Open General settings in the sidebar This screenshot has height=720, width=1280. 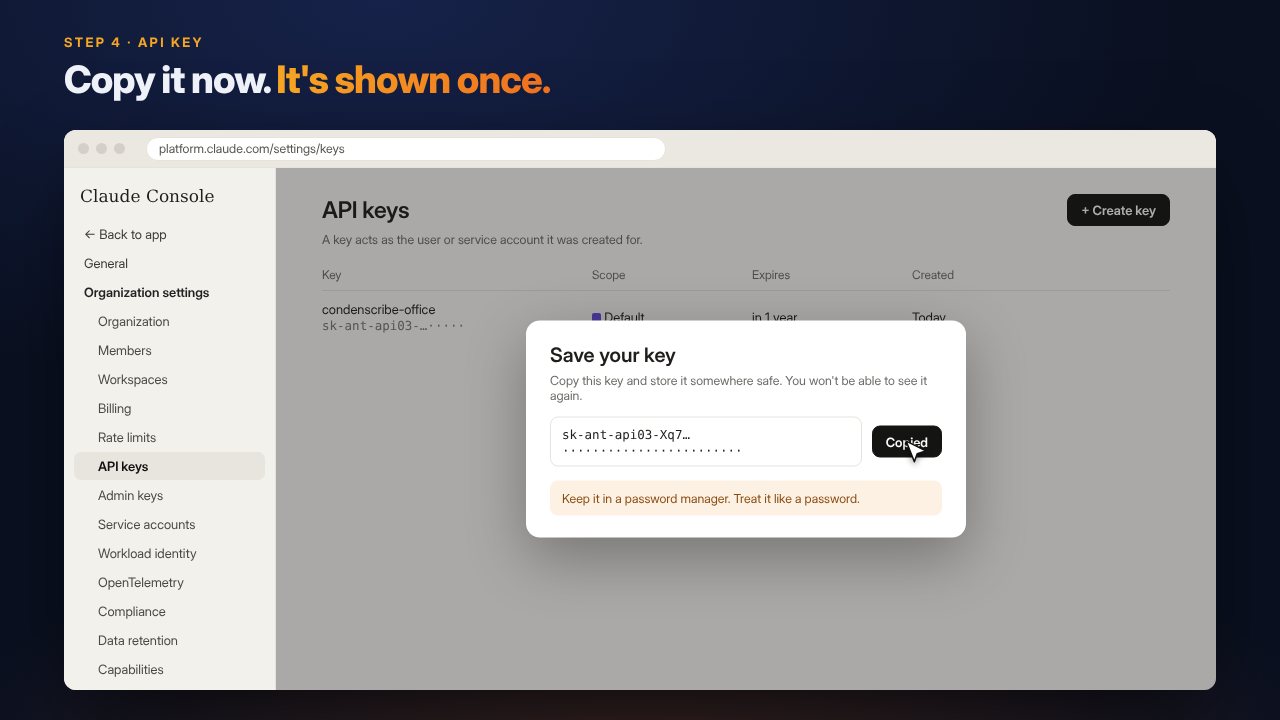point(106,263)
